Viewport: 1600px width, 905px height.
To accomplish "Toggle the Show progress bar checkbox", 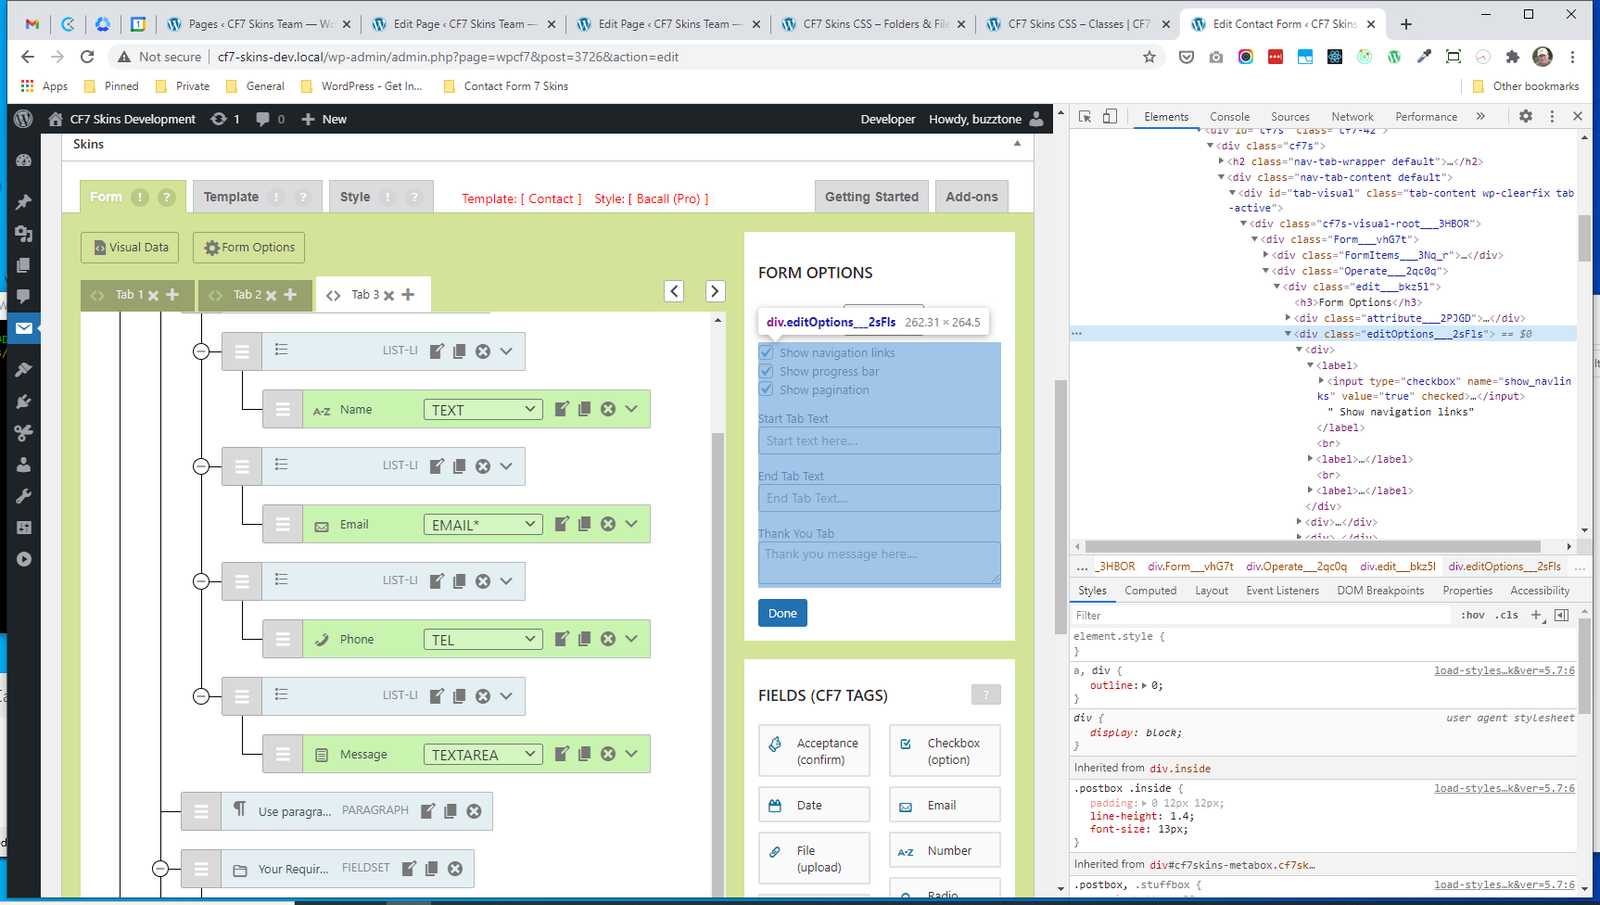I will coord(766,371).
